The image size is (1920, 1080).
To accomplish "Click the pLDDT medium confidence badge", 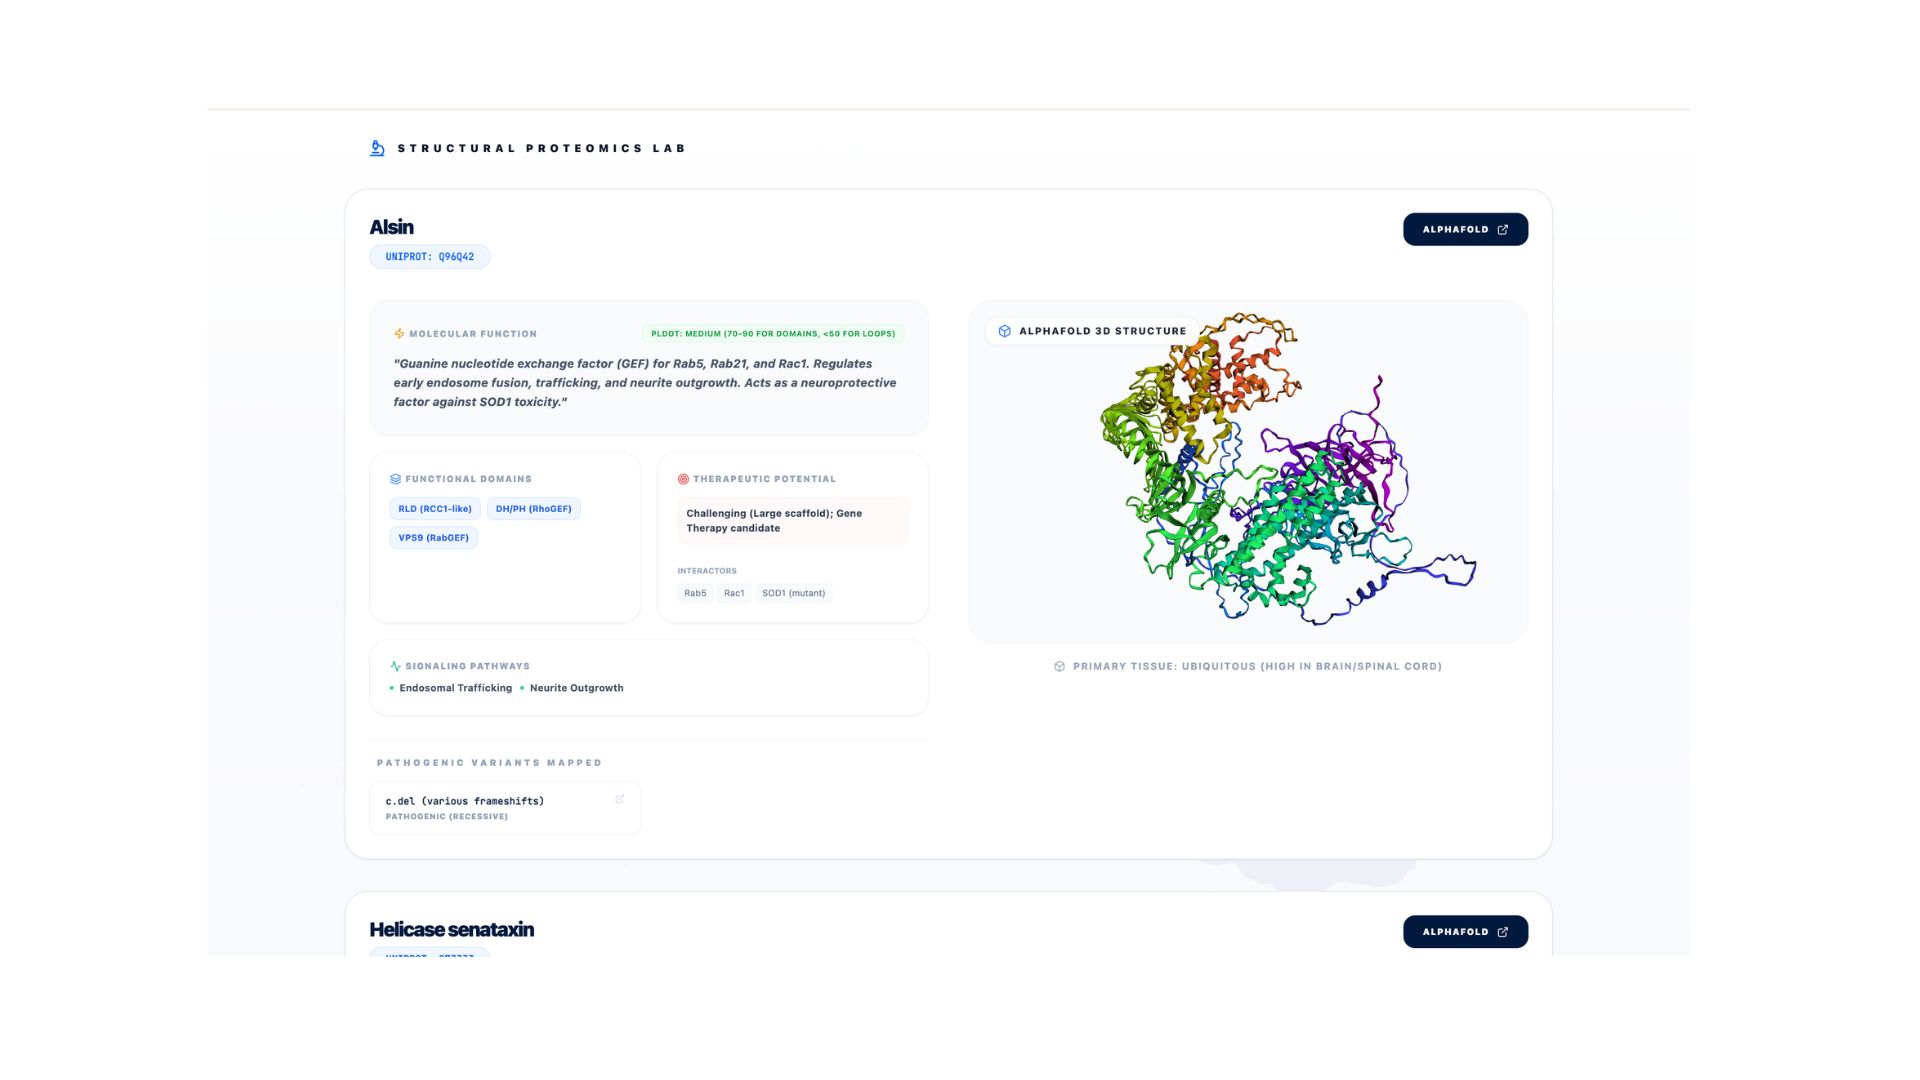I will (773, 334).
